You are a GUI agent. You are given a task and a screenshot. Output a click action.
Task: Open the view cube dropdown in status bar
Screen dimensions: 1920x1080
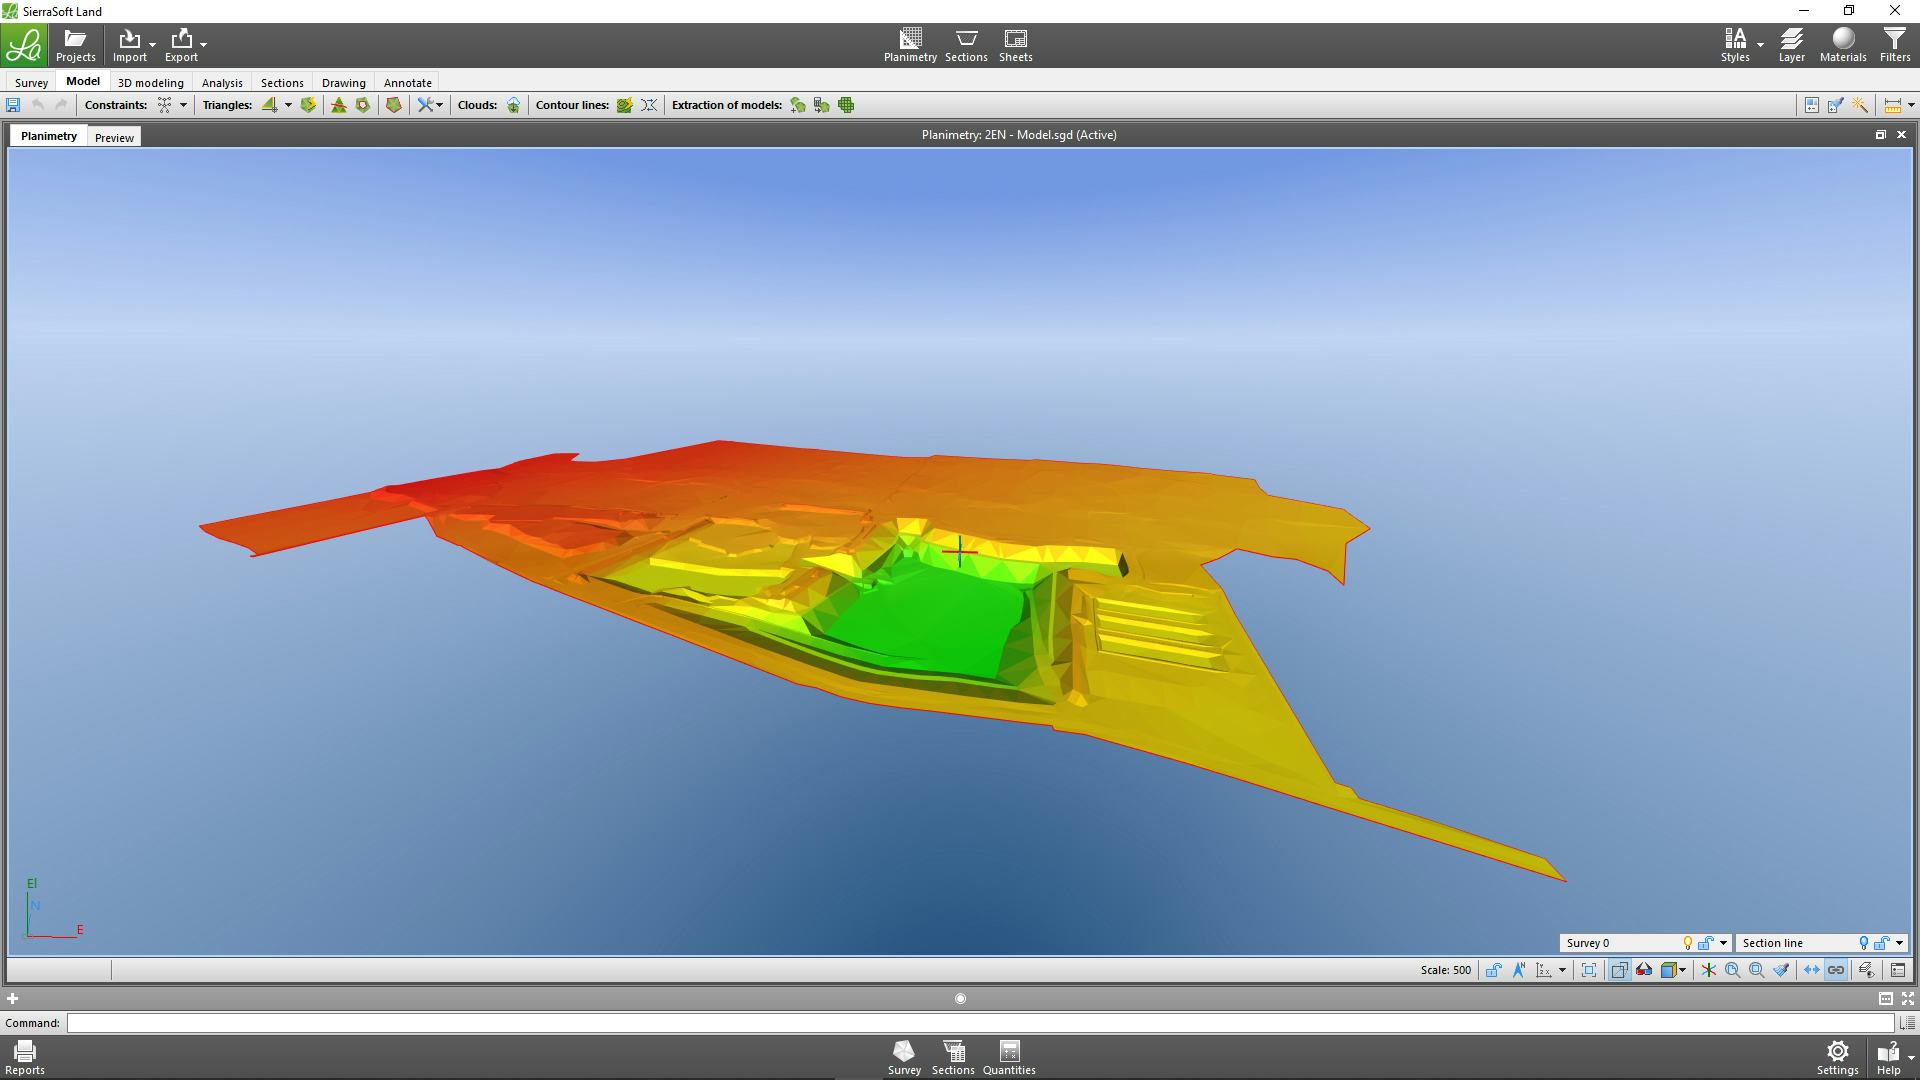coord(1682,970)
